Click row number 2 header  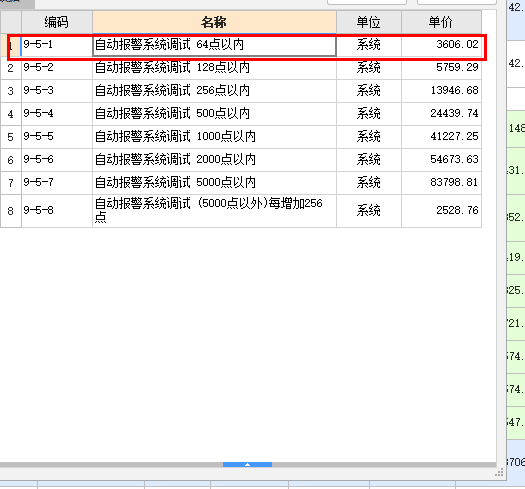coord(11,68)
